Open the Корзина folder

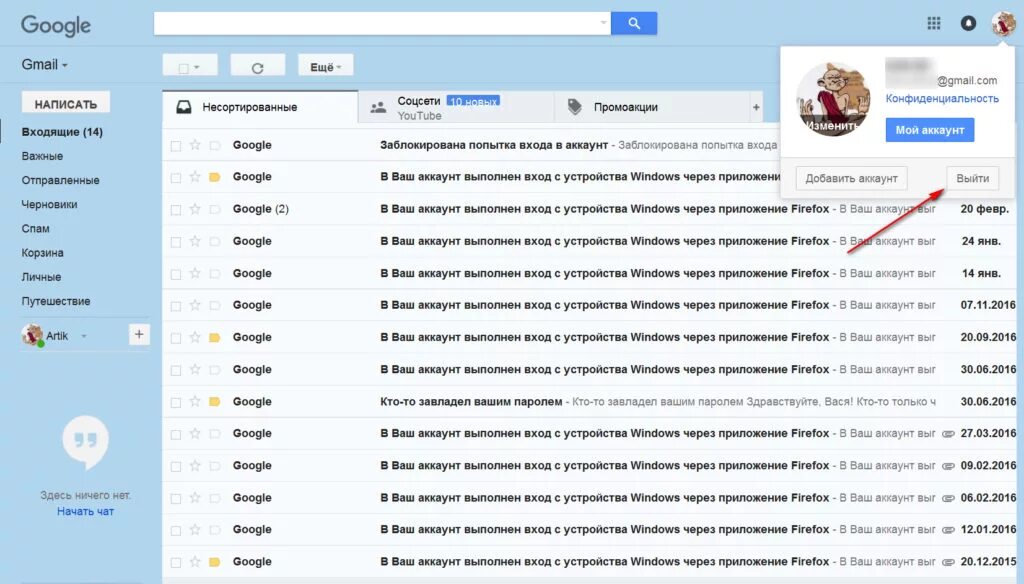[42, 253]
